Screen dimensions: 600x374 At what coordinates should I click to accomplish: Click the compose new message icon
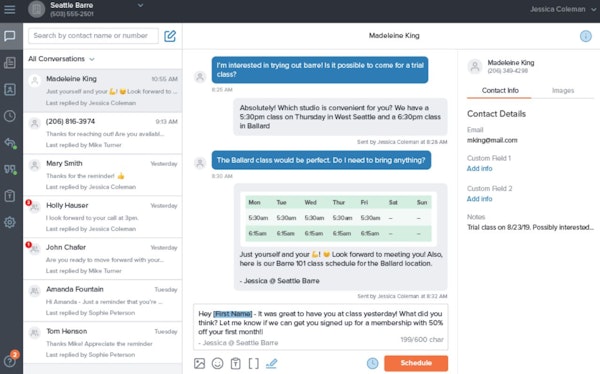pos(170,36)
